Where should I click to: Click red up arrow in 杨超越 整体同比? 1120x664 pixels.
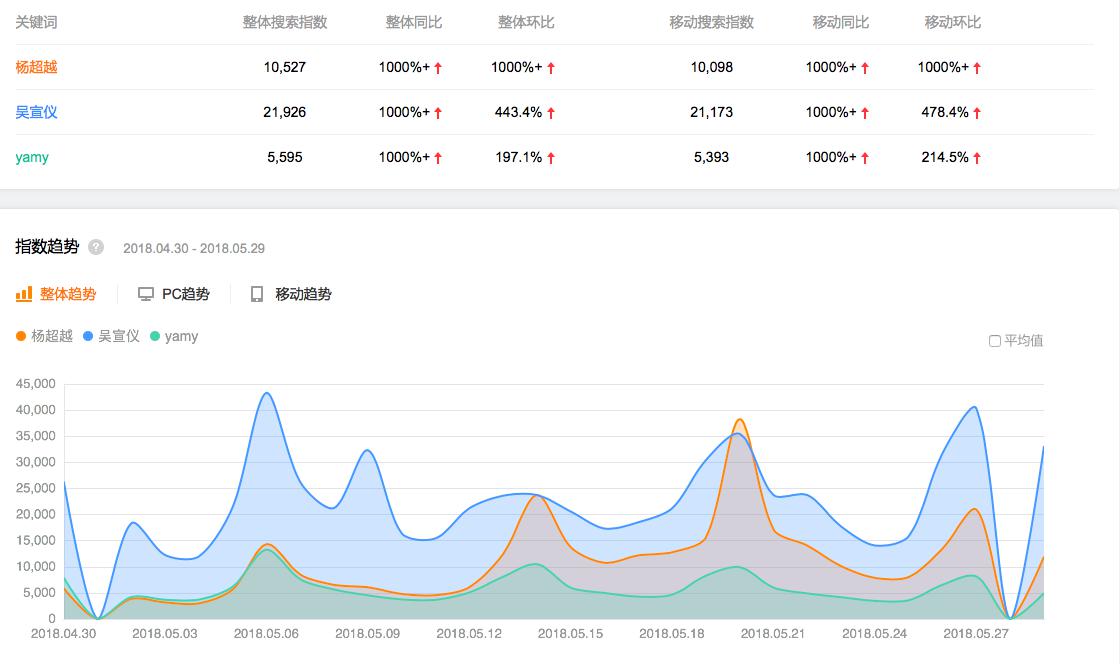point(438,68)
